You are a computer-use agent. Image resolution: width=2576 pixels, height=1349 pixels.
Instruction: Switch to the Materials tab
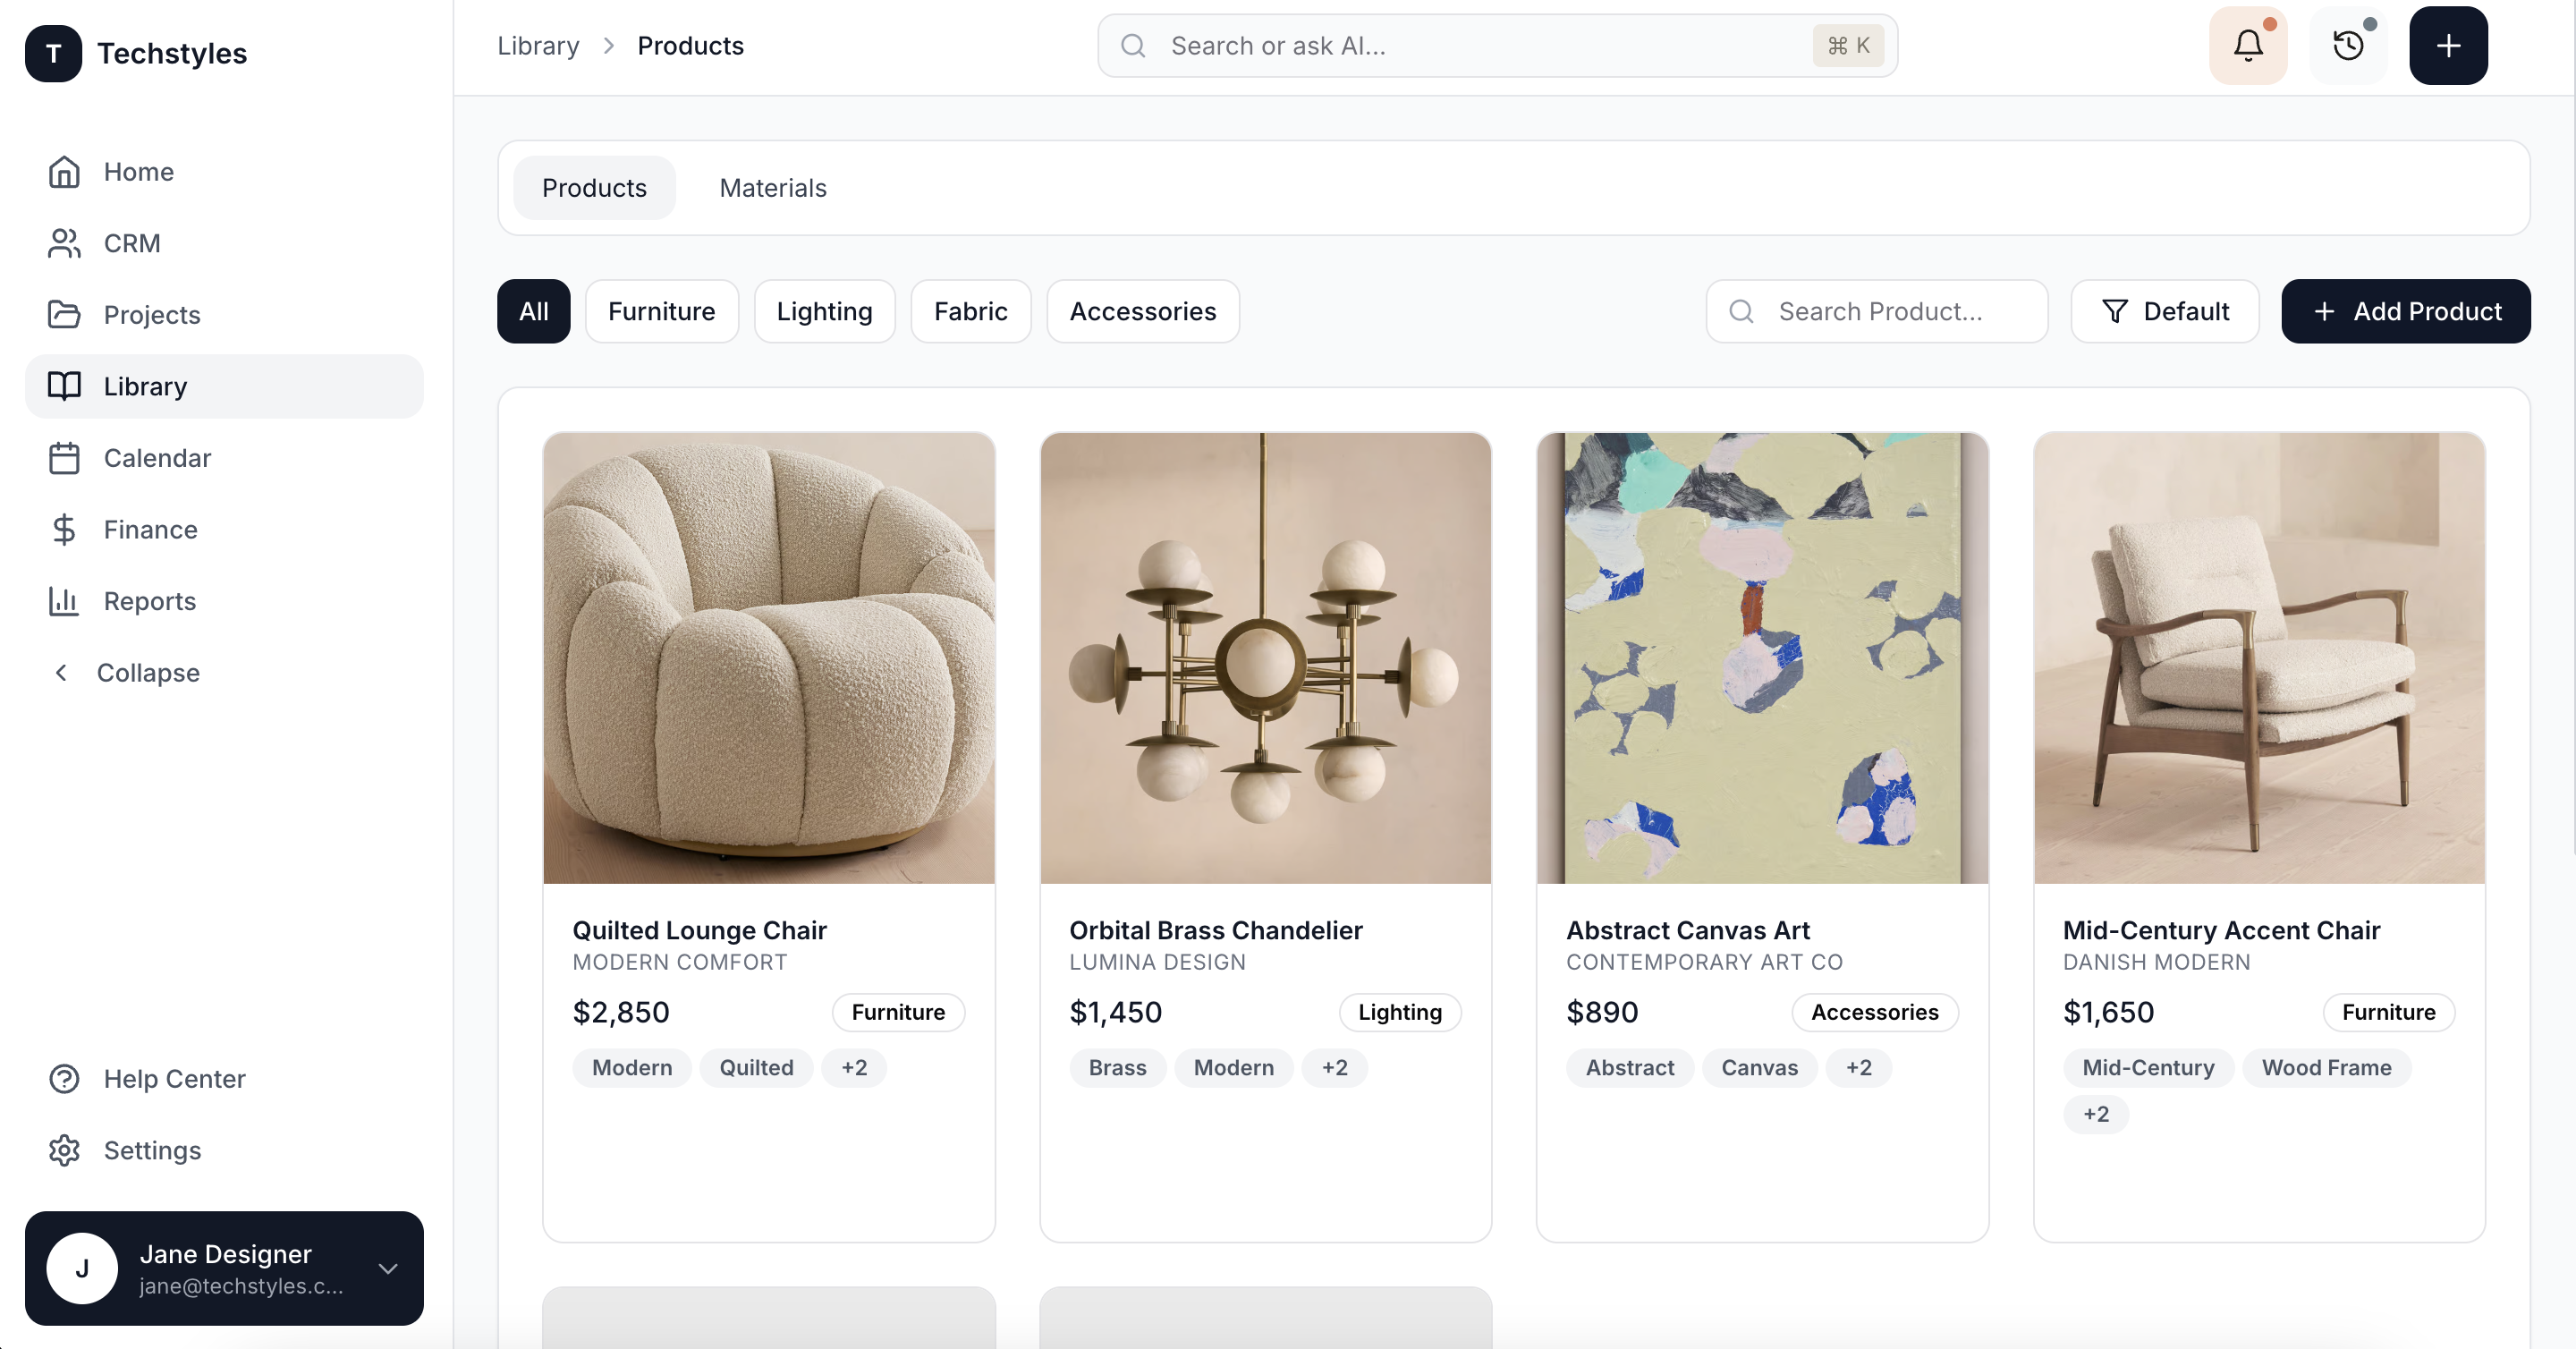click(772, 188)
